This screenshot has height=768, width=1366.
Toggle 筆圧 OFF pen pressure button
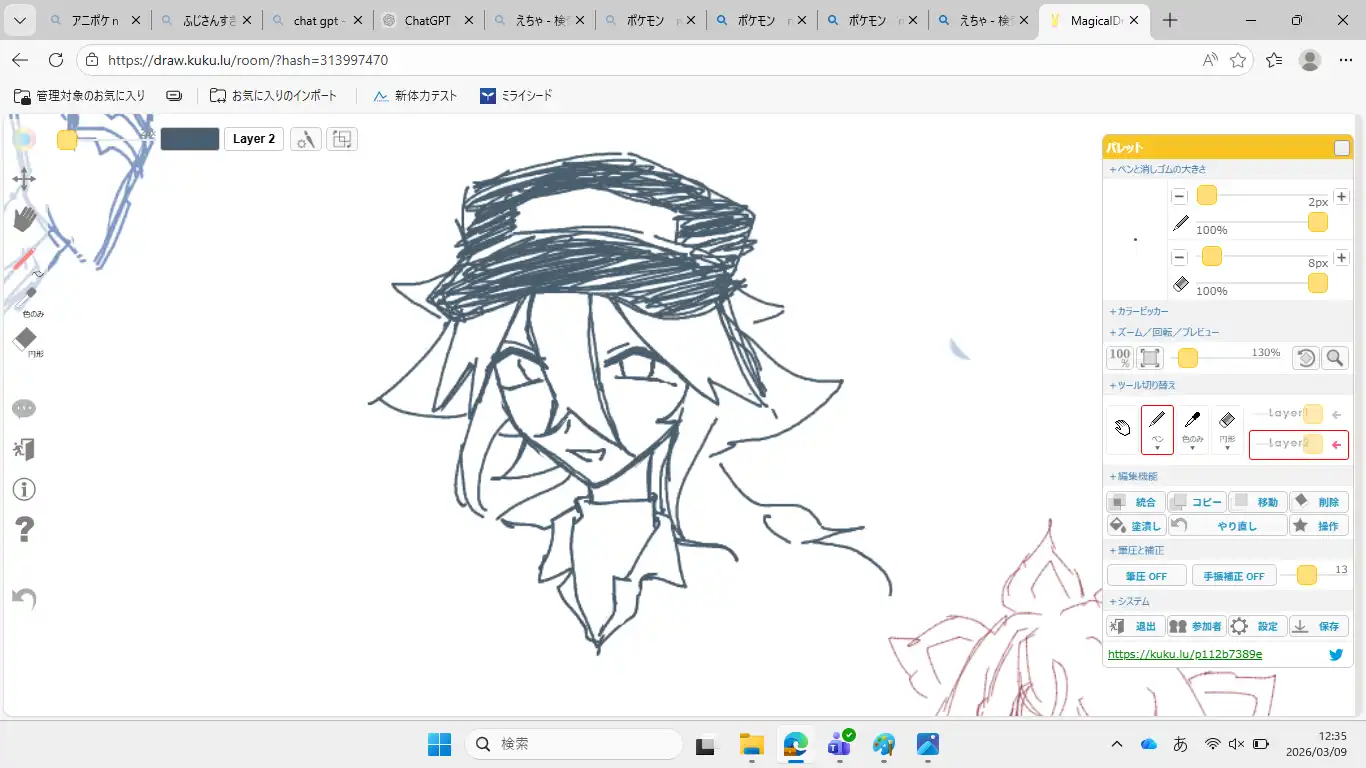point(1146,576)
